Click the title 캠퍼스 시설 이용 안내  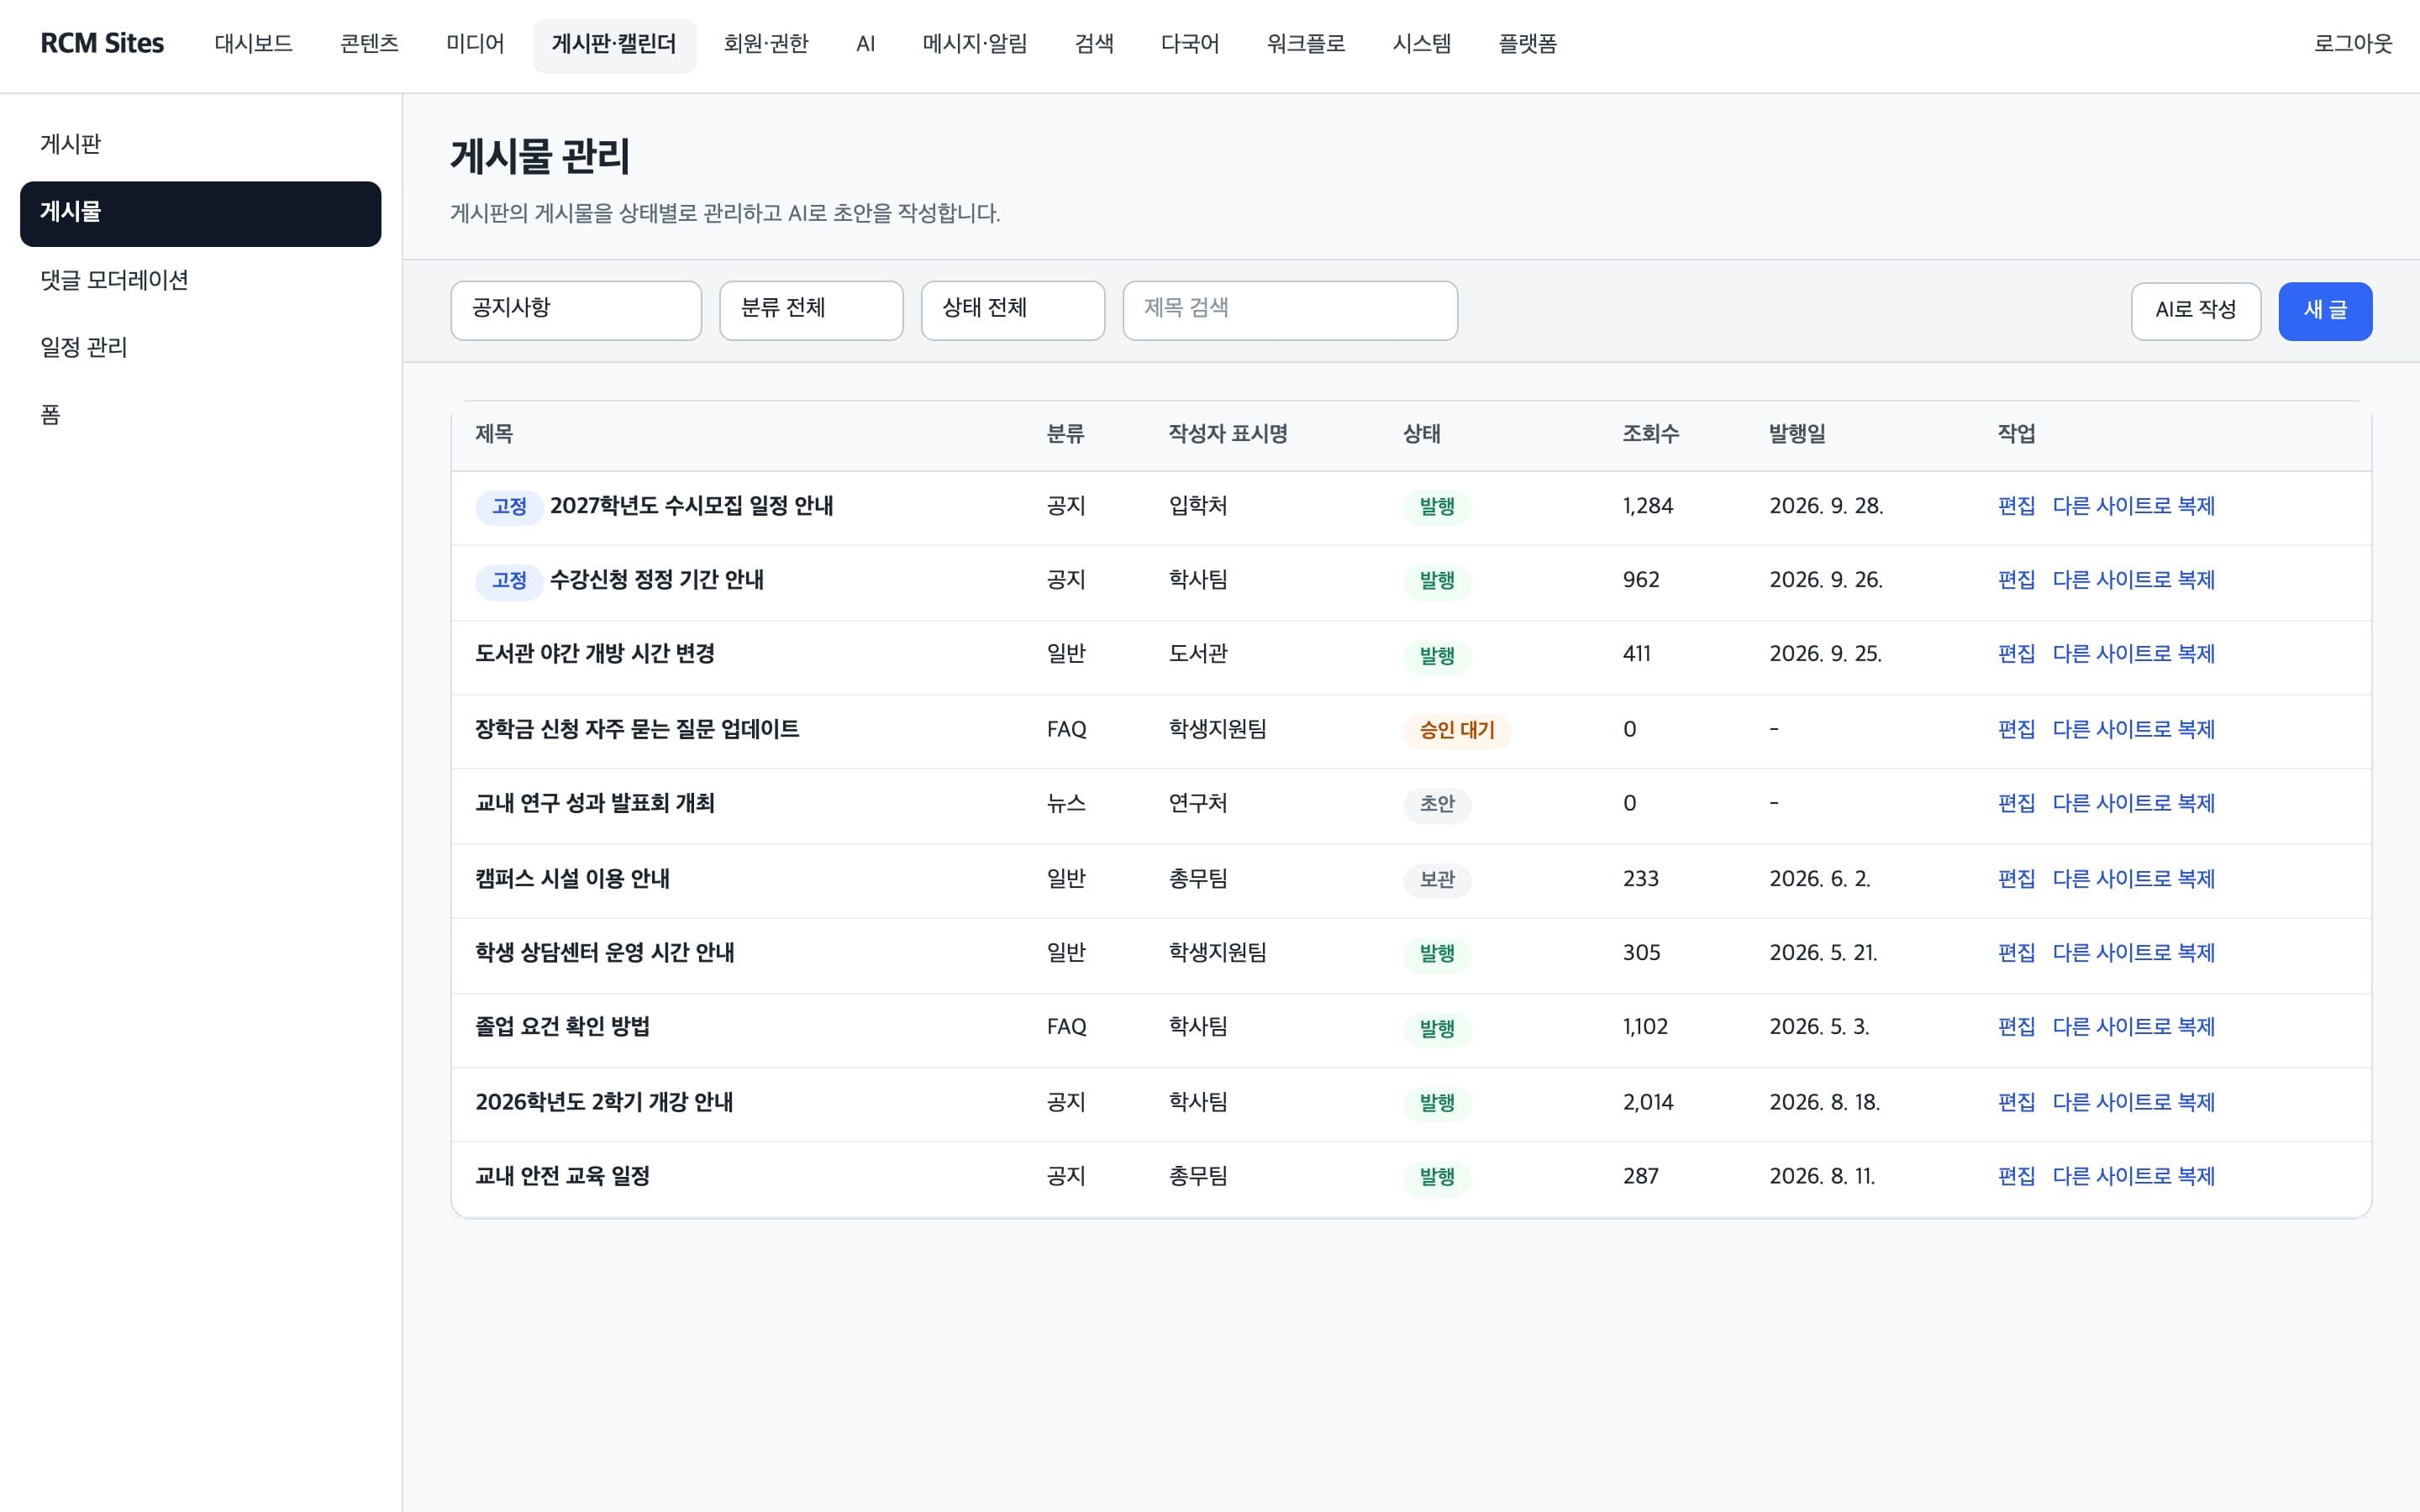tap(572, 879)
